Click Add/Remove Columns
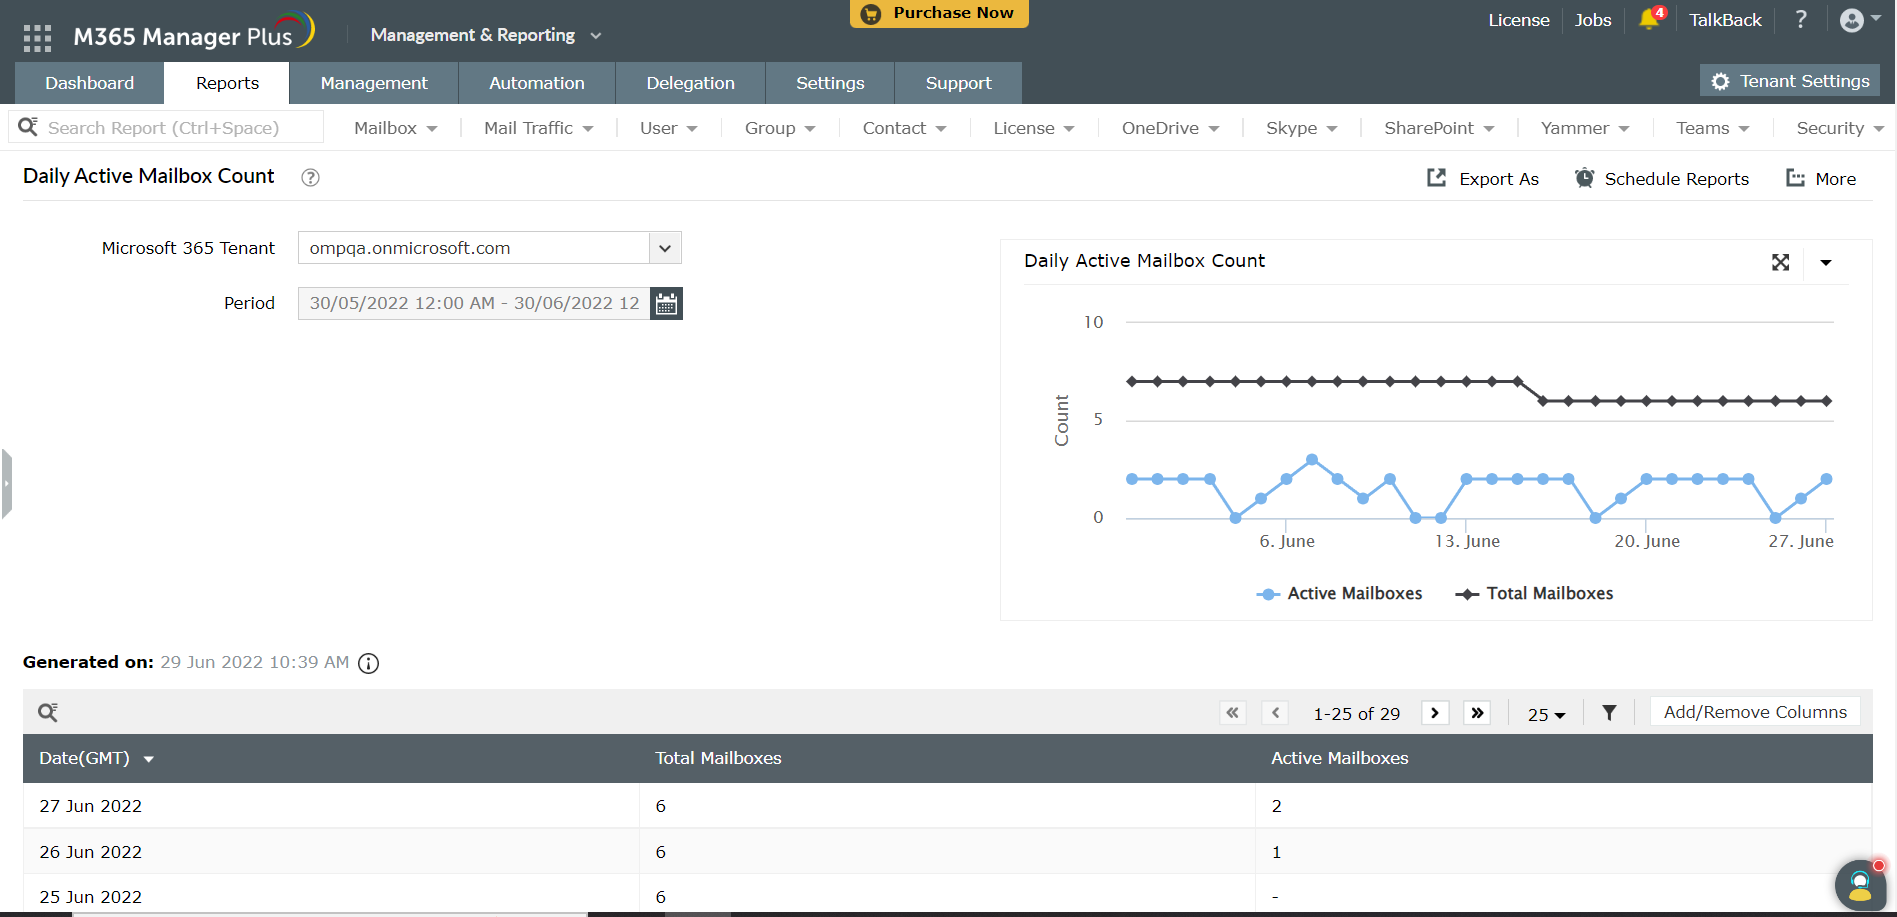The width and height of the screenshot is (1897, 917). pos(1755,712)
